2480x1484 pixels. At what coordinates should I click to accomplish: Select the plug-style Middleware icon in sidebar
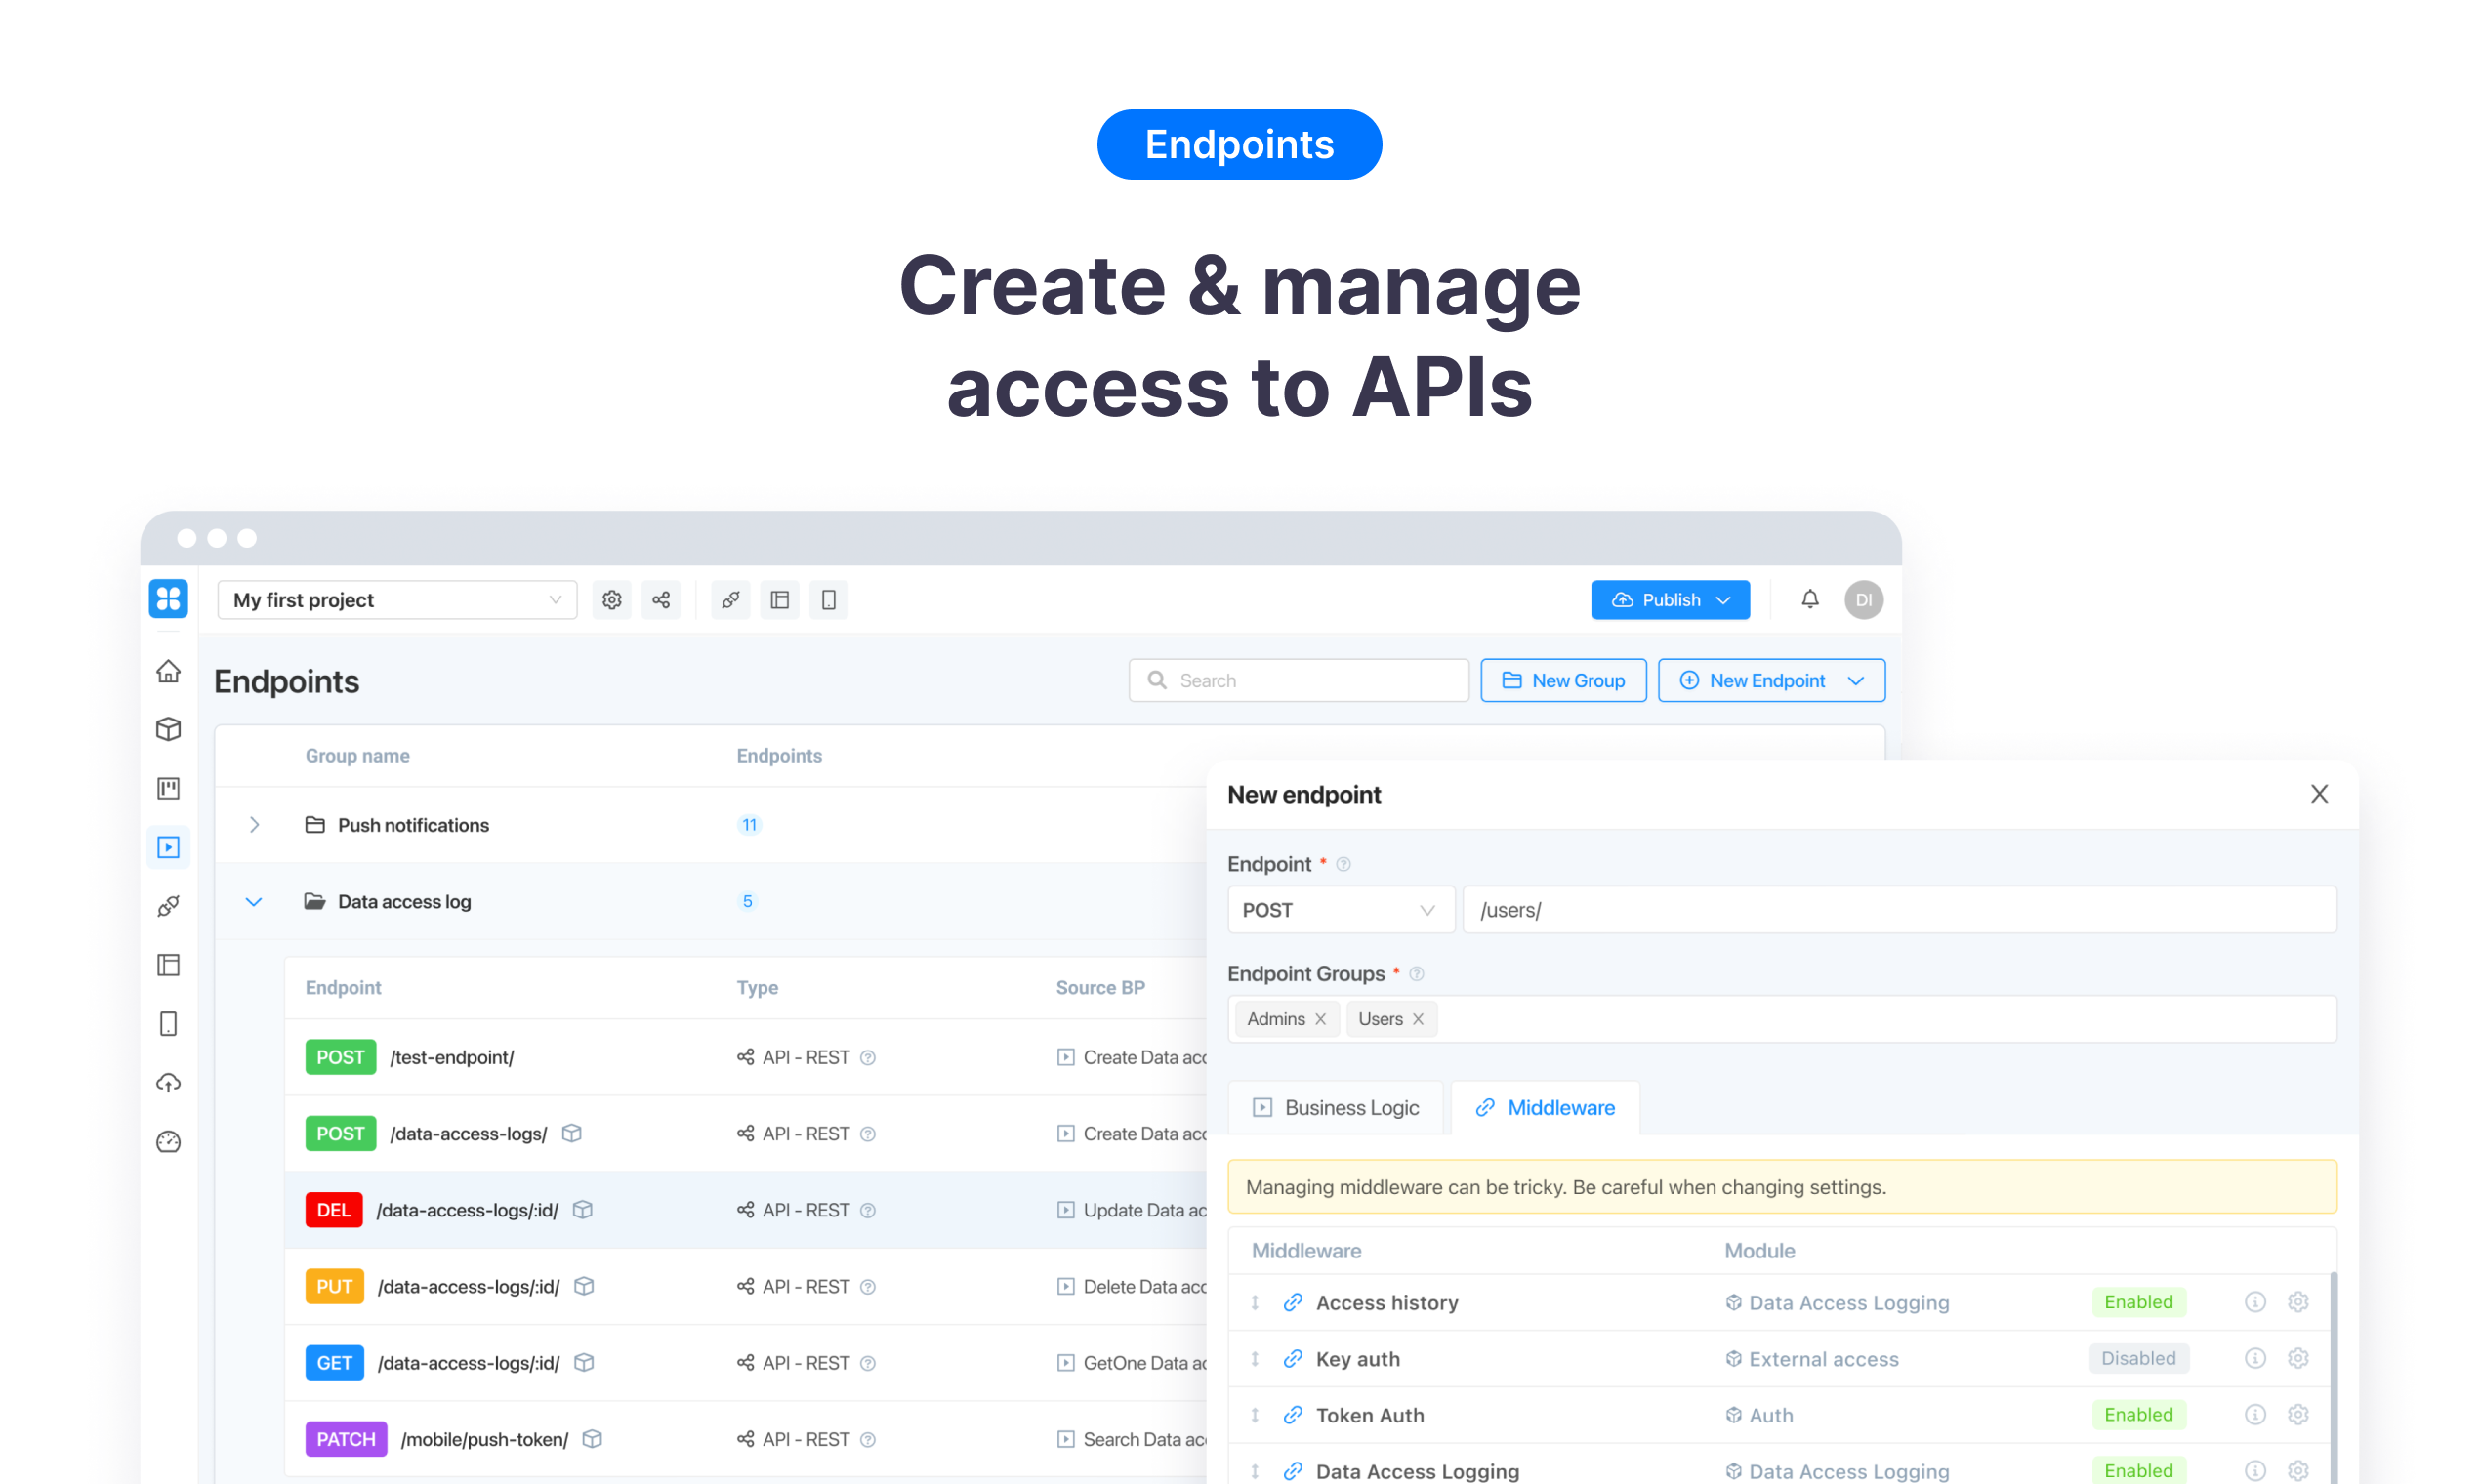[x=169, y=906]
